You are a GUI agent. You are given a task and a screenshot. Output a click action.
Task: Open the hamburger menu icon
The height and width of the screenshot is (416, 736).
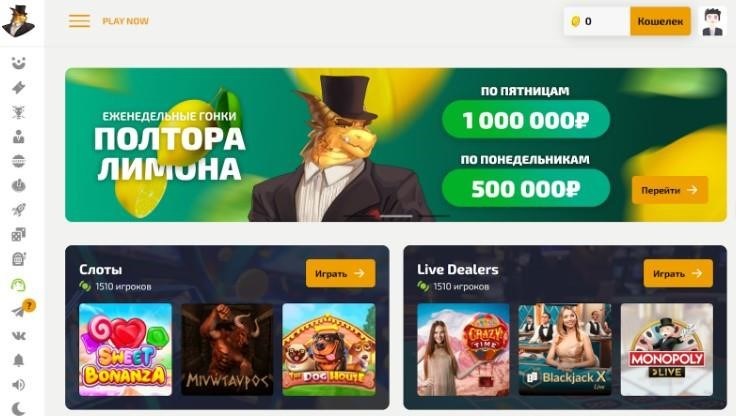tap(79, 21)
